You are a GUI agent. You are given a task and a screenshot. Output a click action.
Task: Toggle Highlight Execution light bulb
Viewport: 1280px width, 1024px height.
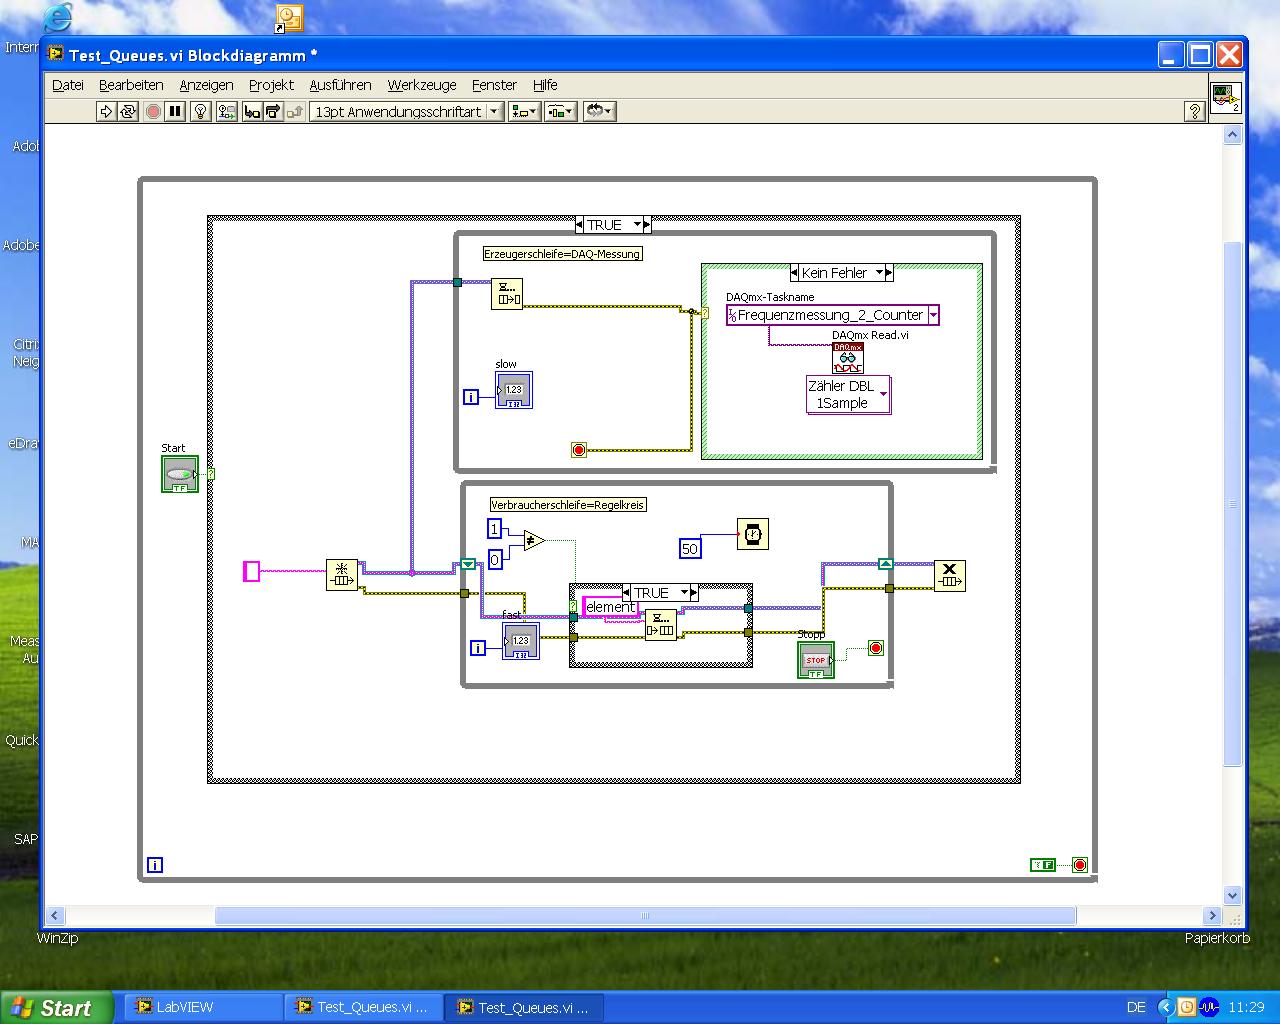(200, 112)
